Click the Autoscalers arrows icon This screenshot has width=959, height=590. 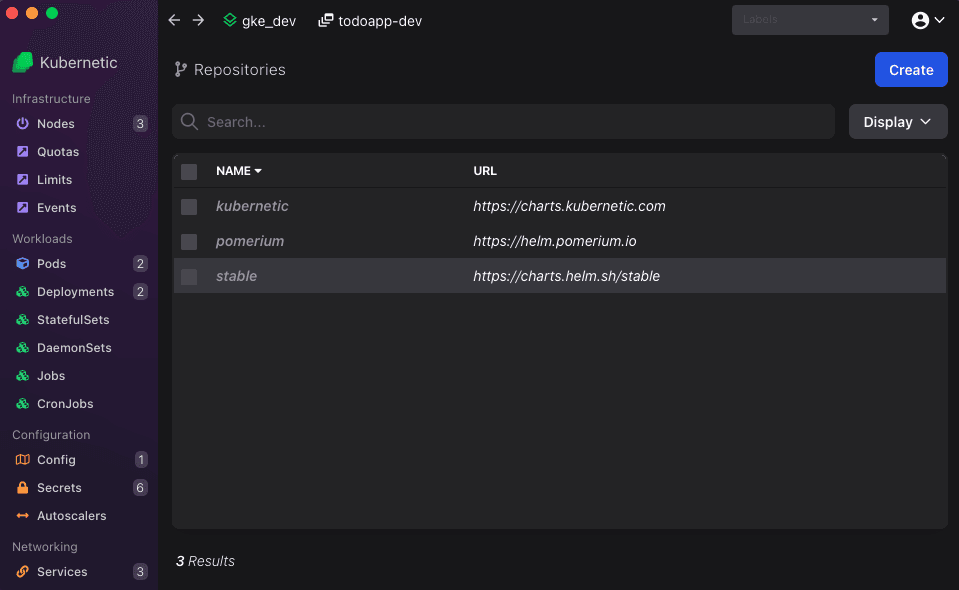tap(23, 516)
